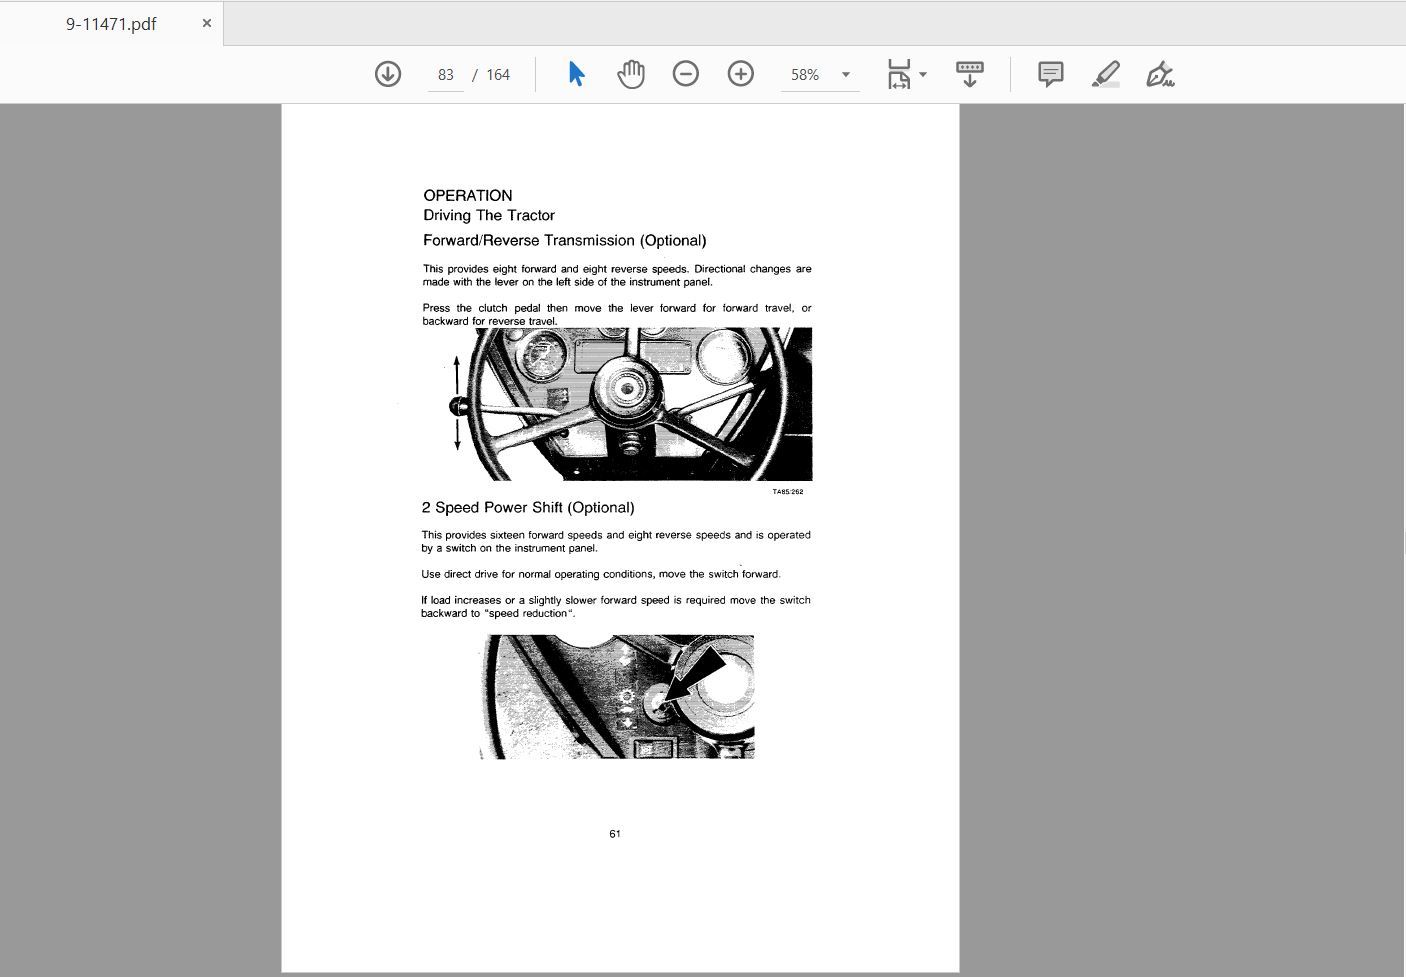Screen dimensions: 1406x977
Task: Zoom out with the minus icon
Action: [x=686, y=74]
